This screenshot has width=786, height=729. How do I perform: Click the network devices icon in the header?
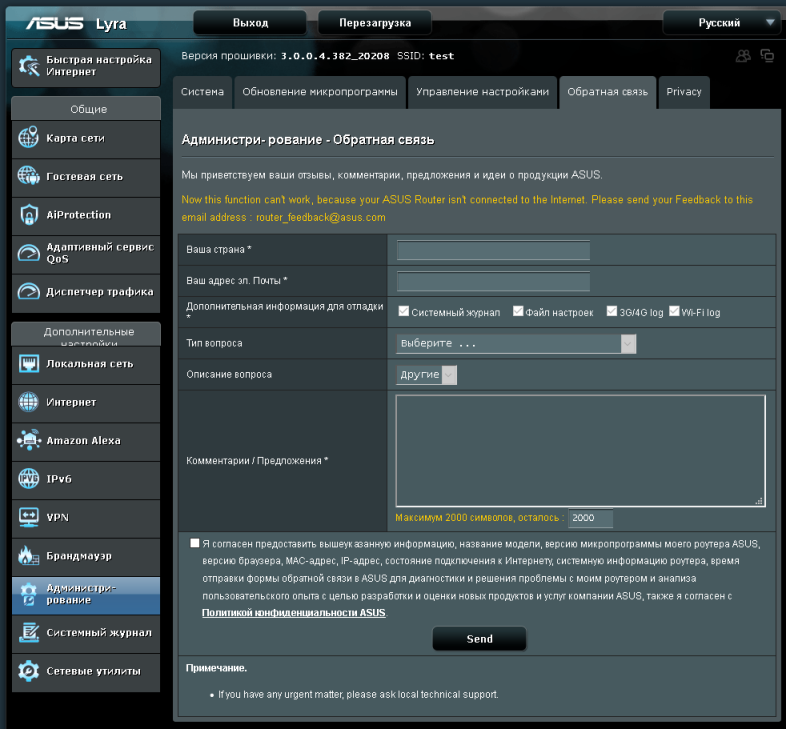767,56
